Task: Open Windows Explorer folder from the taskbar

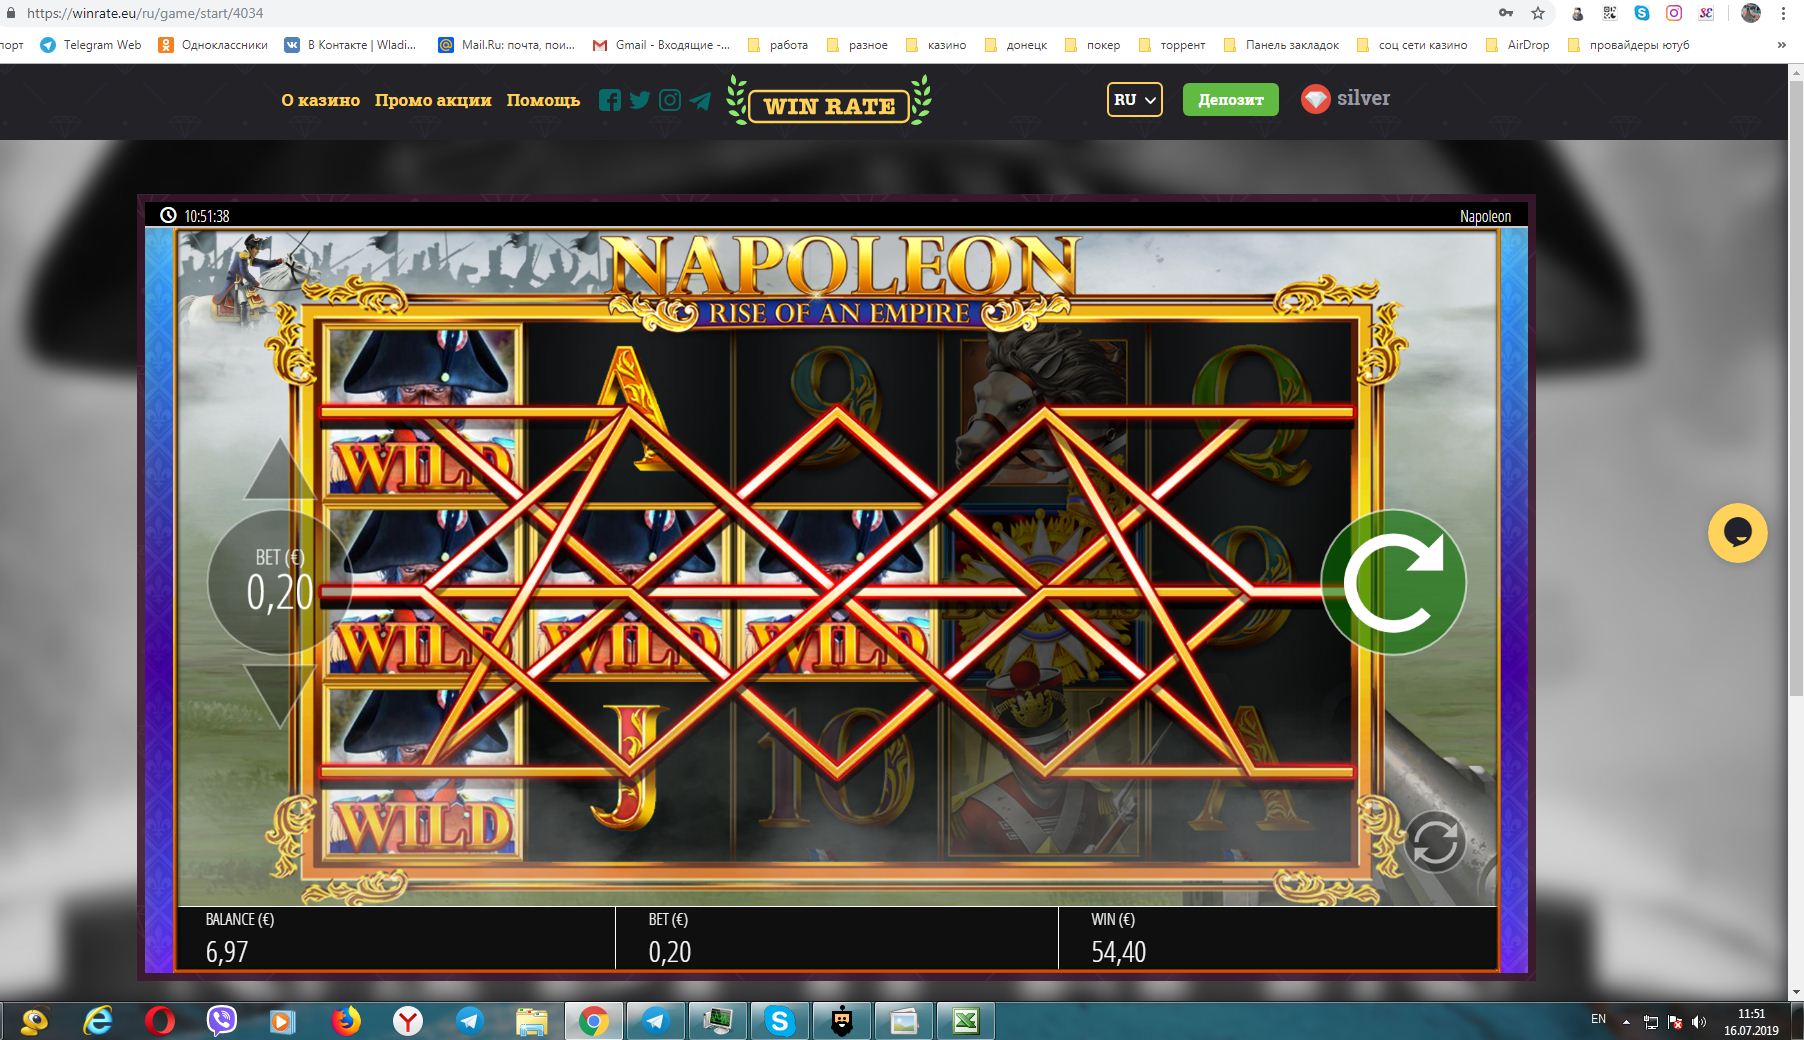Action: pyautogui.click(x=531, y=1021)
